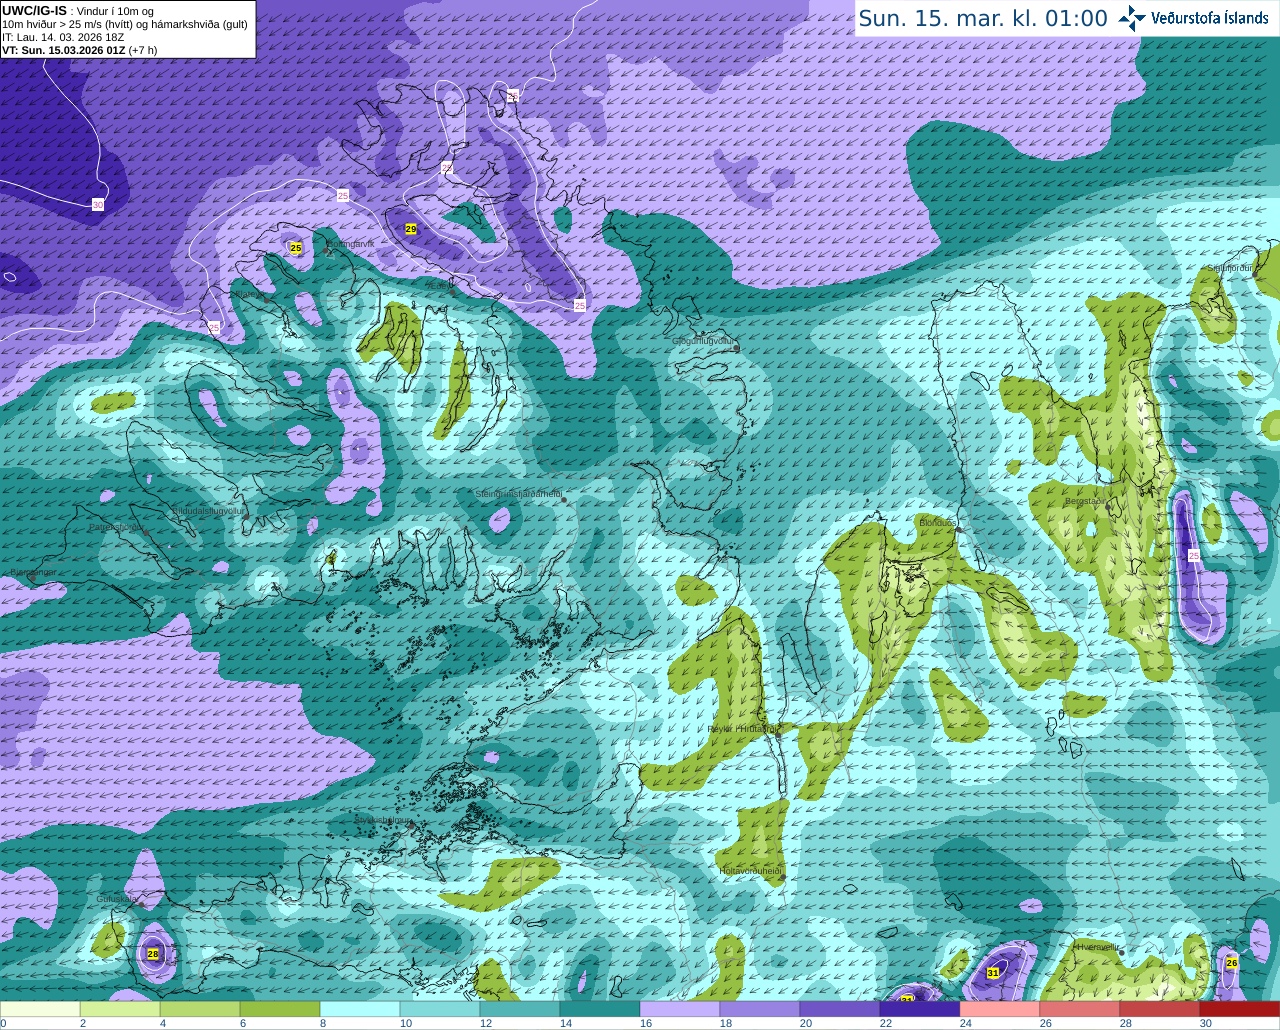
Task: Click the 24–26 m/s pink legend swatch
Action: point(1000,1009)
